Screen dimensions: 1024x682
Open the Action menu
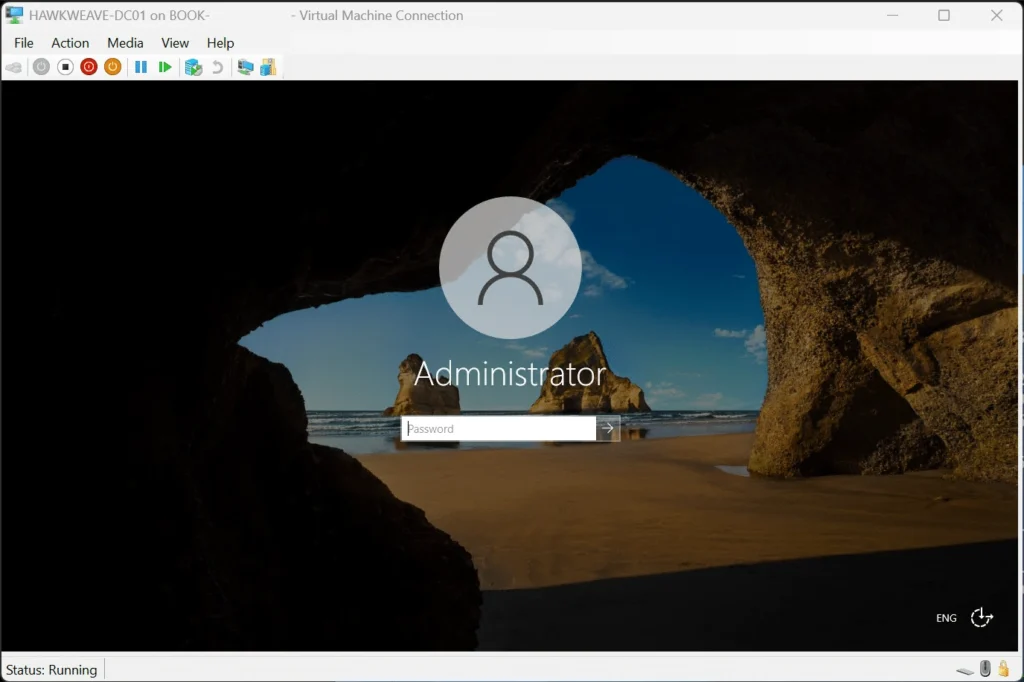point(70,43)
